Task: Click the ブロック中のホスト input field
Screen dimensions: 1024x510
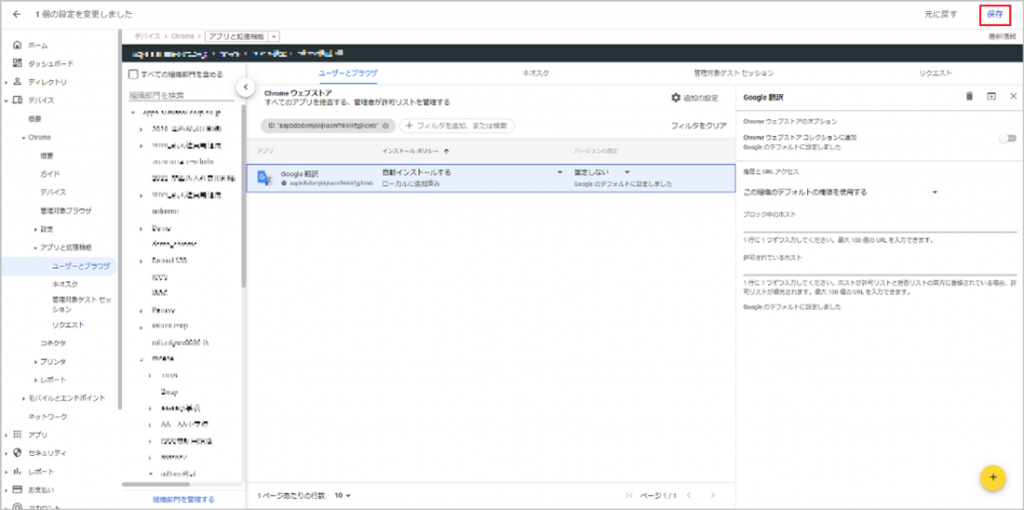Action: pos(880,226)
